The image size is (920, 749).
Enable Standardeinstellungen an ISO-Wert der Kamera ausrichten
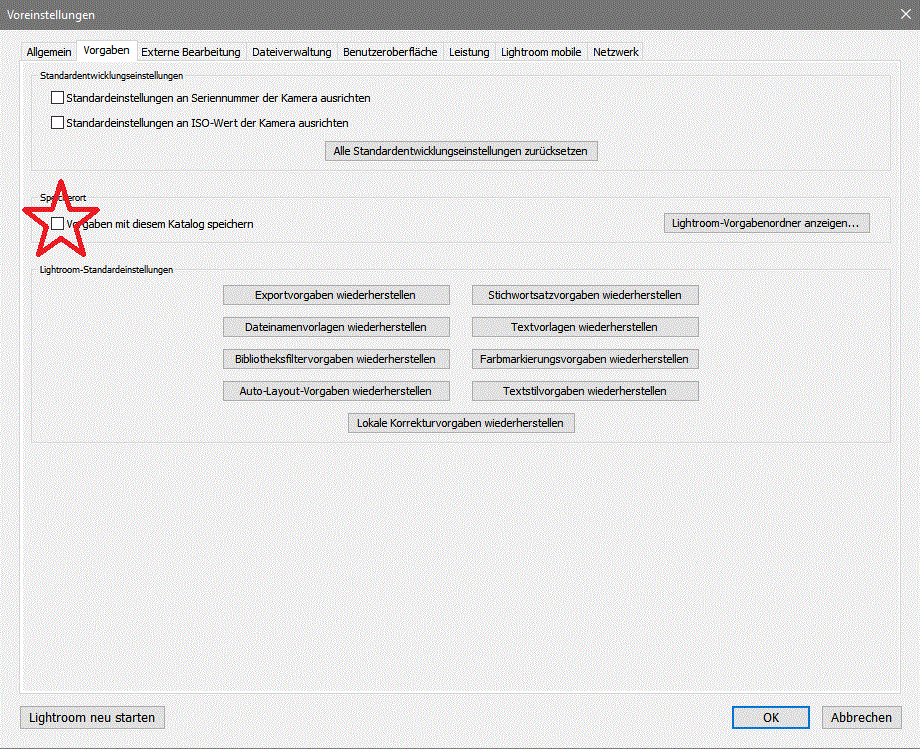pos(57,123)
